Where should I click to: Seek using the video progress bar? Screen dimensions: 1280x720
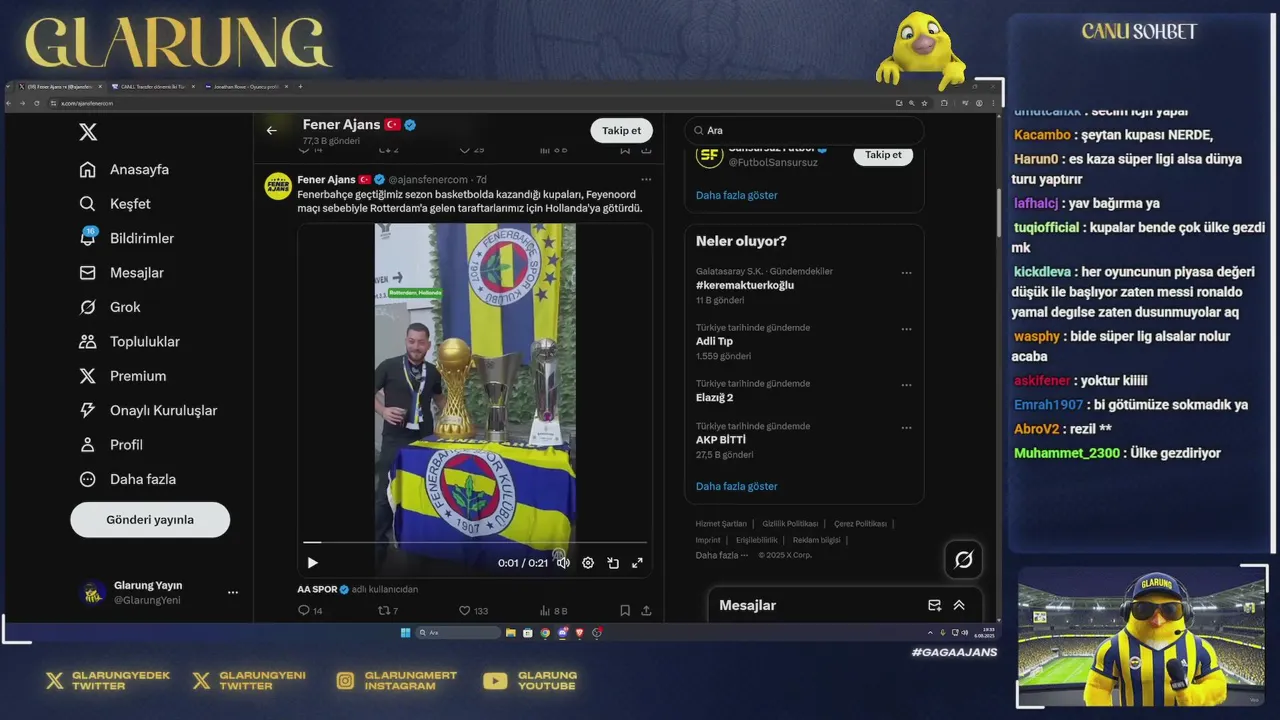pyautogui.click(x=475, y=543)
